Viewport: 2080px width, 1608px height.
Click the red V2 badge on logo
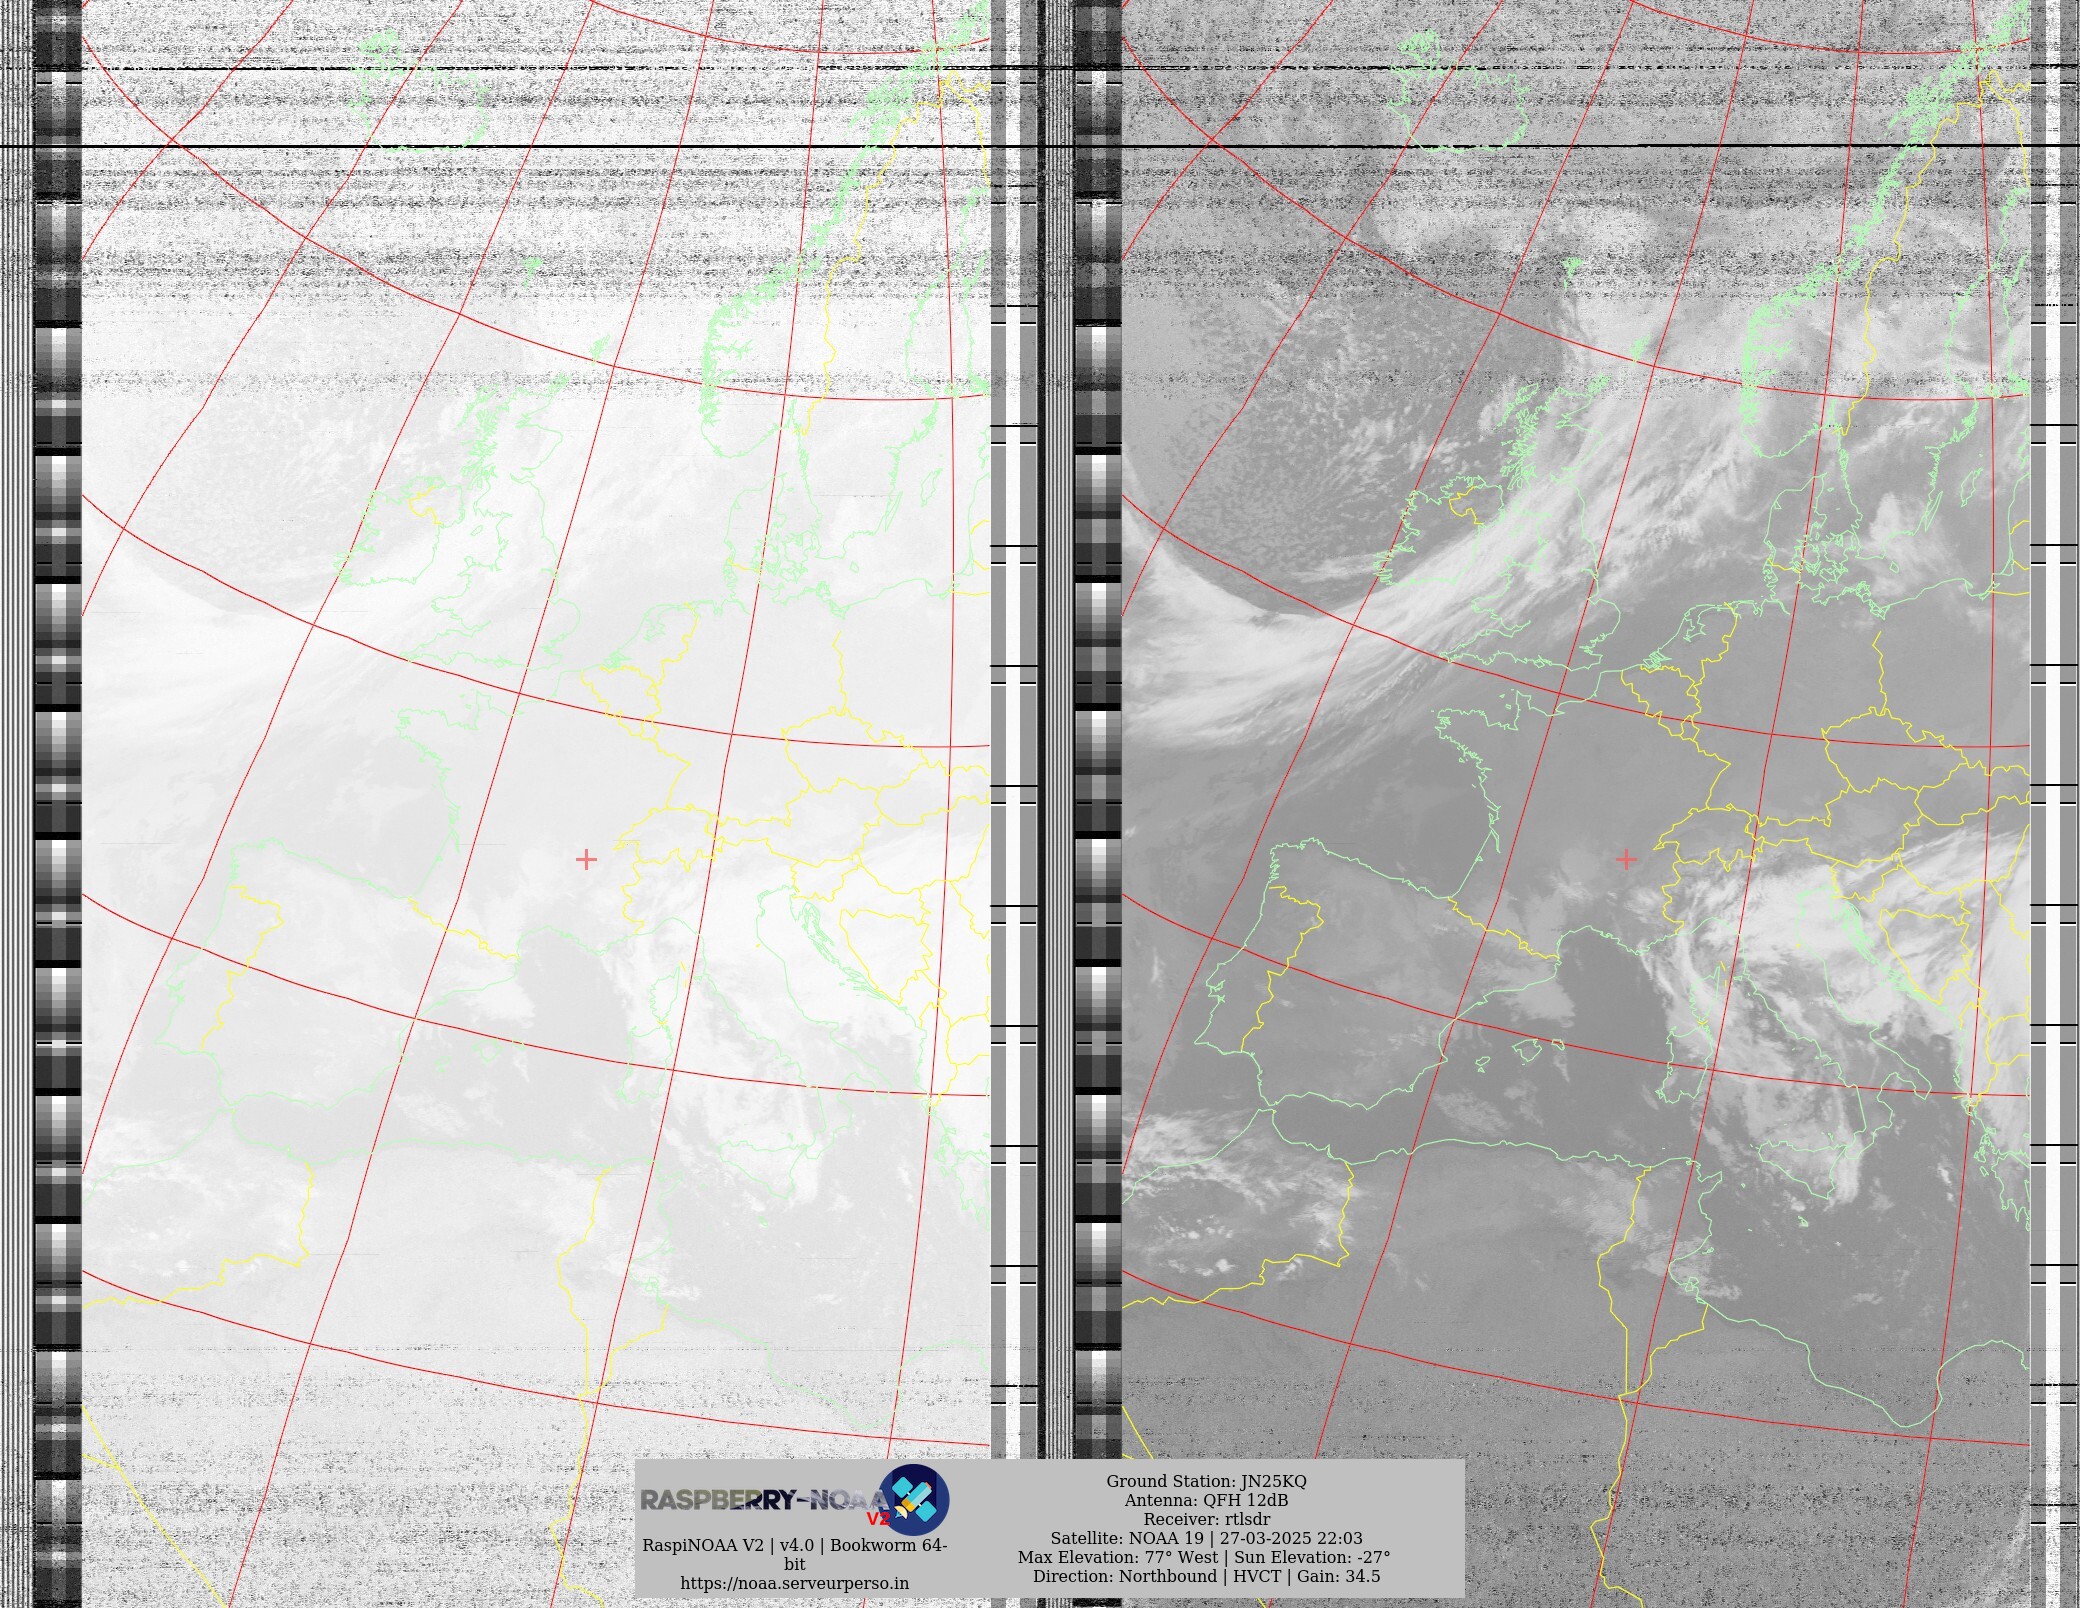(x=877, y=1519)
